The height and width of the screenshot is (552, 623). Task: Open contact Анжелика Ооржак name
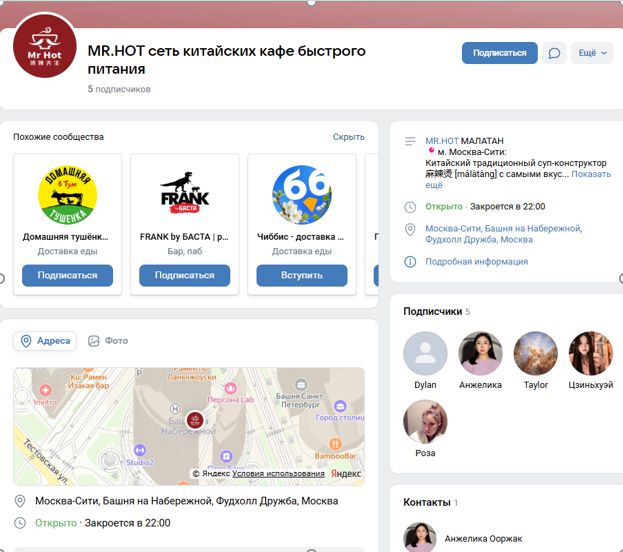click(x=483, y=539)
